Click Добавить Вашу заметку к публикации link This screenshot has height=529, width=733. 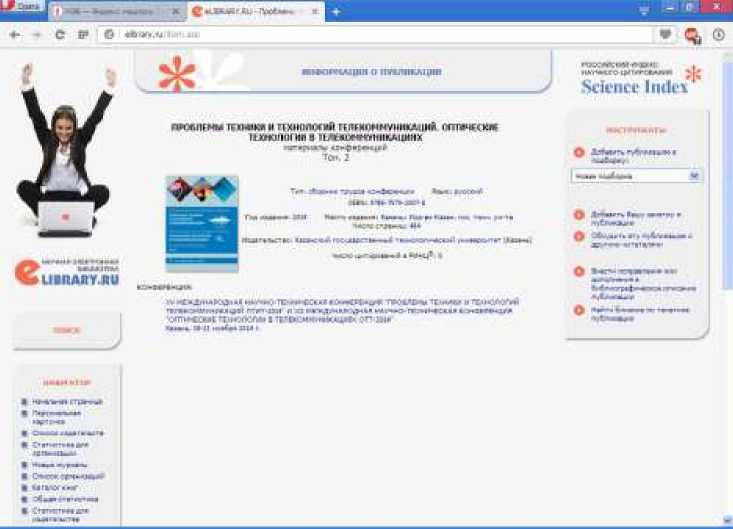(635, 218)
